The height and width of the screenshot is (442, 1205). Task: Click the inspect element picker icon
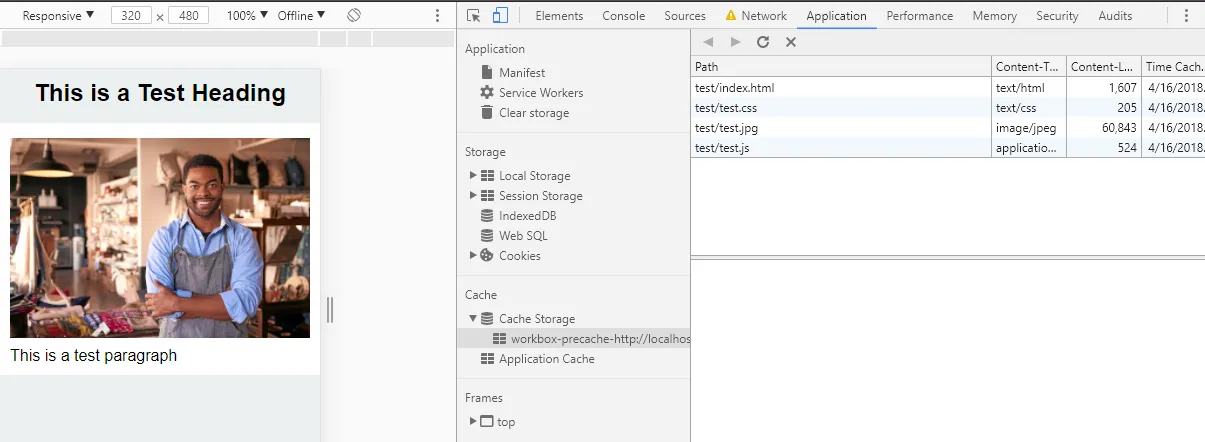click(x=474, y=15)
